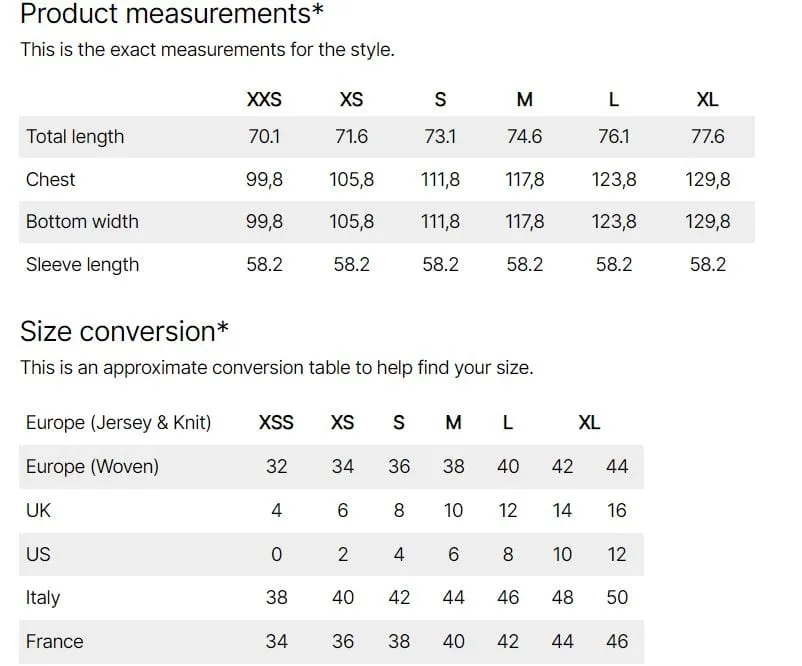Screen dimensions: 802x666
Task: Click the Total length row label
Action: pos(75,137)
